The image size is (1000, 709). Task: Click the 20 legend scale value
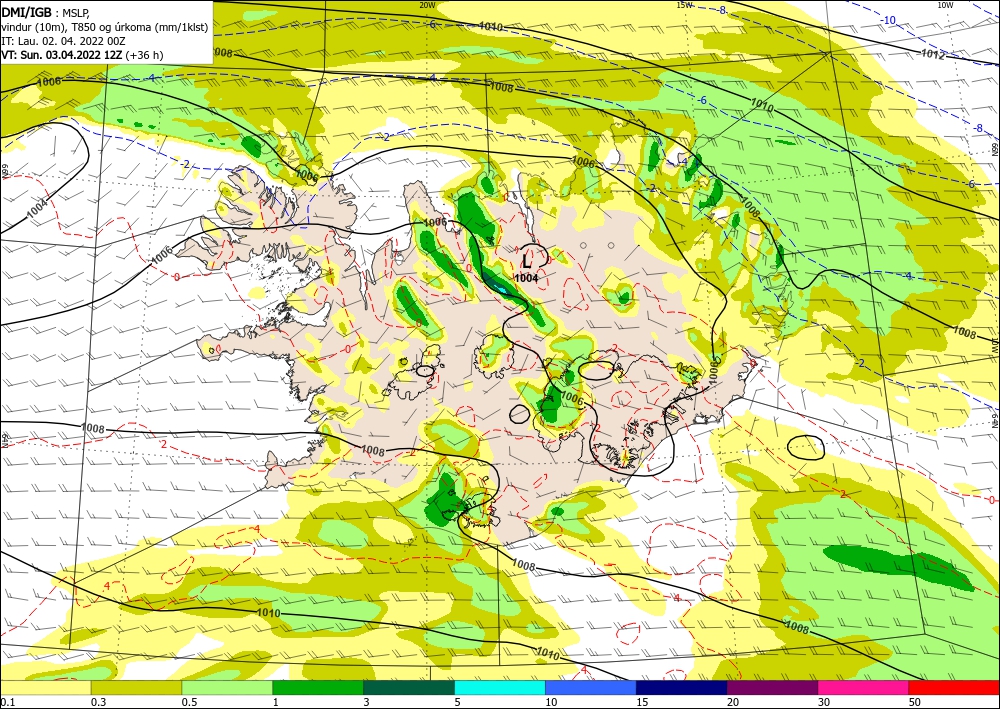[x=733, y=702]
